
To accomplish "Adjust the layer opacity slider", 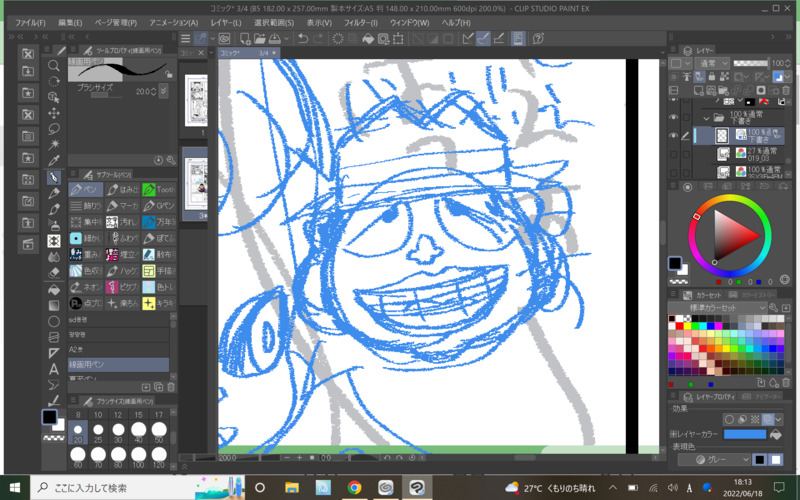I will click(750, 63).
